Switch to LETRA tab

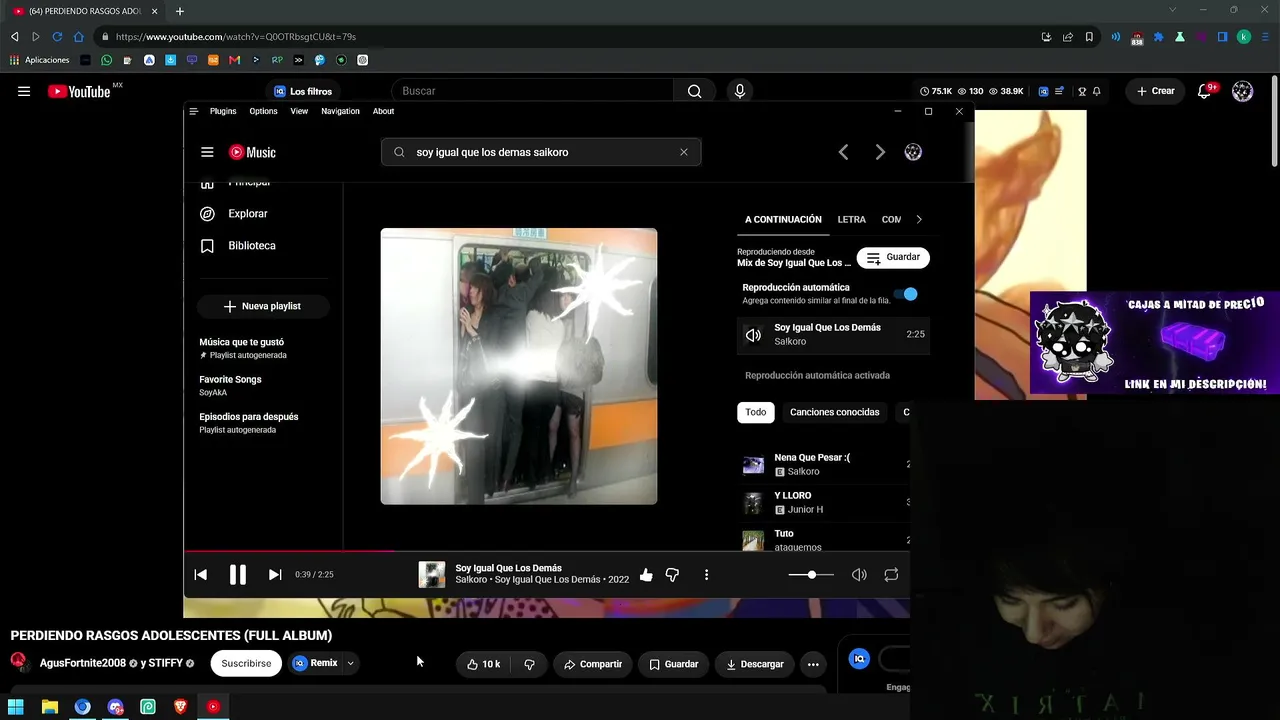pyautogui.click(x=852, y=220)
